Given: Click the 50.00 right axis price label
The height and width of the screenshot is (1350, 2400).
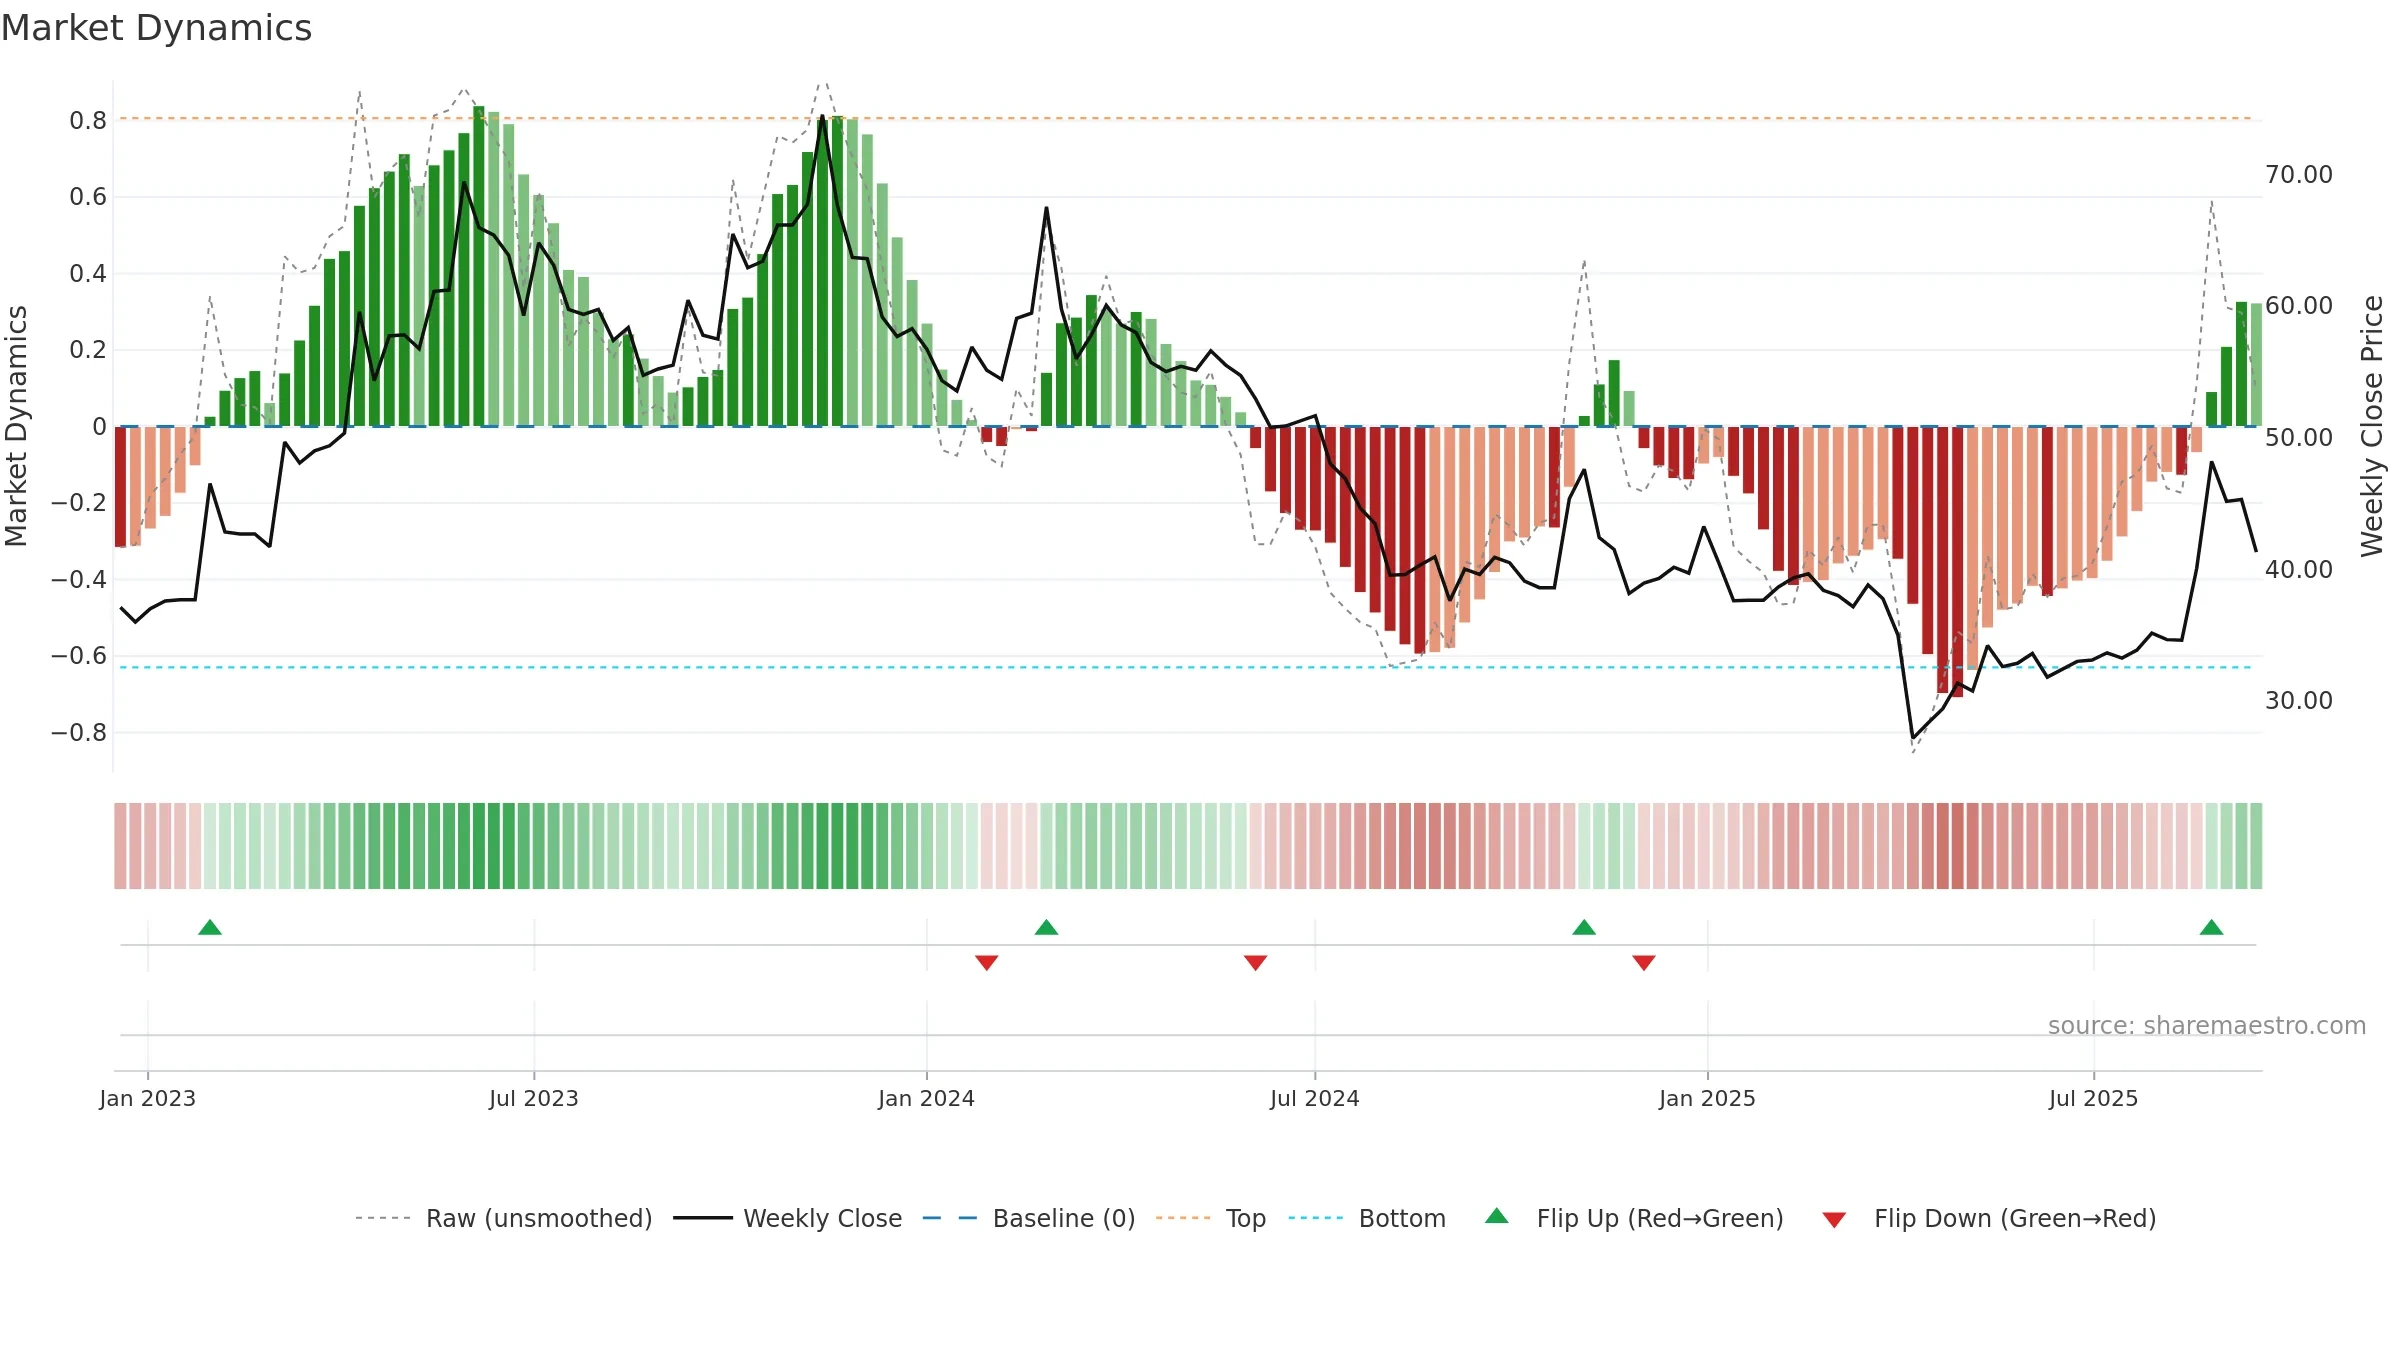Looking at the screenshot, I should tap(2299, 438).
